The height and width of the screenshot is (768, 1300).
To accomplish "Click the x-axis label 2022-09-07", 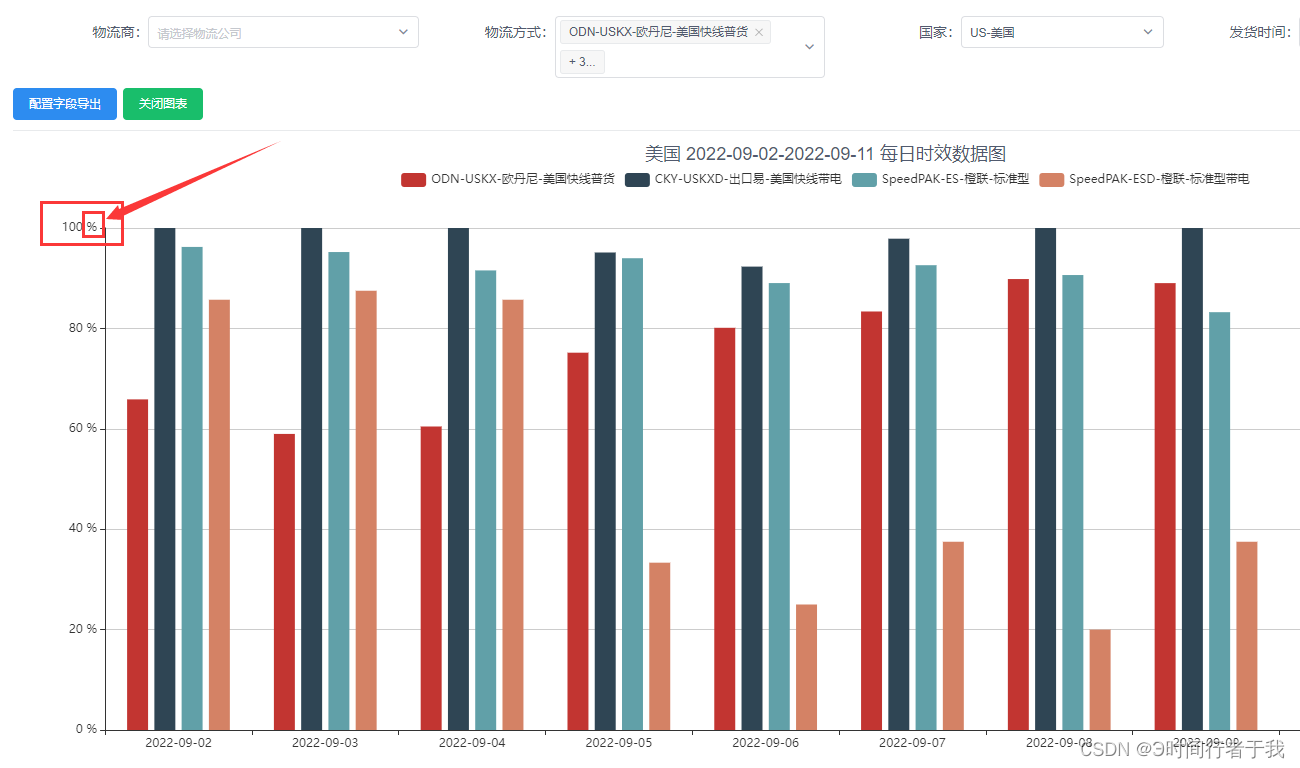I will pyautogui.click(x=912, y=743).
